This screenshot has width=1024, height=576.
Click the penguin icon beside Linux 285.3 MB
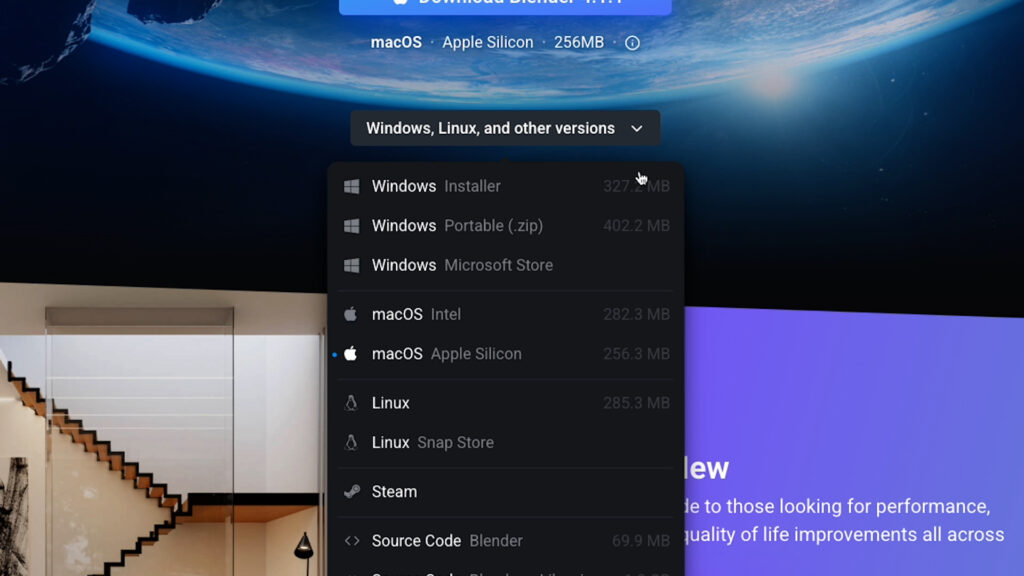coord(351,403)
